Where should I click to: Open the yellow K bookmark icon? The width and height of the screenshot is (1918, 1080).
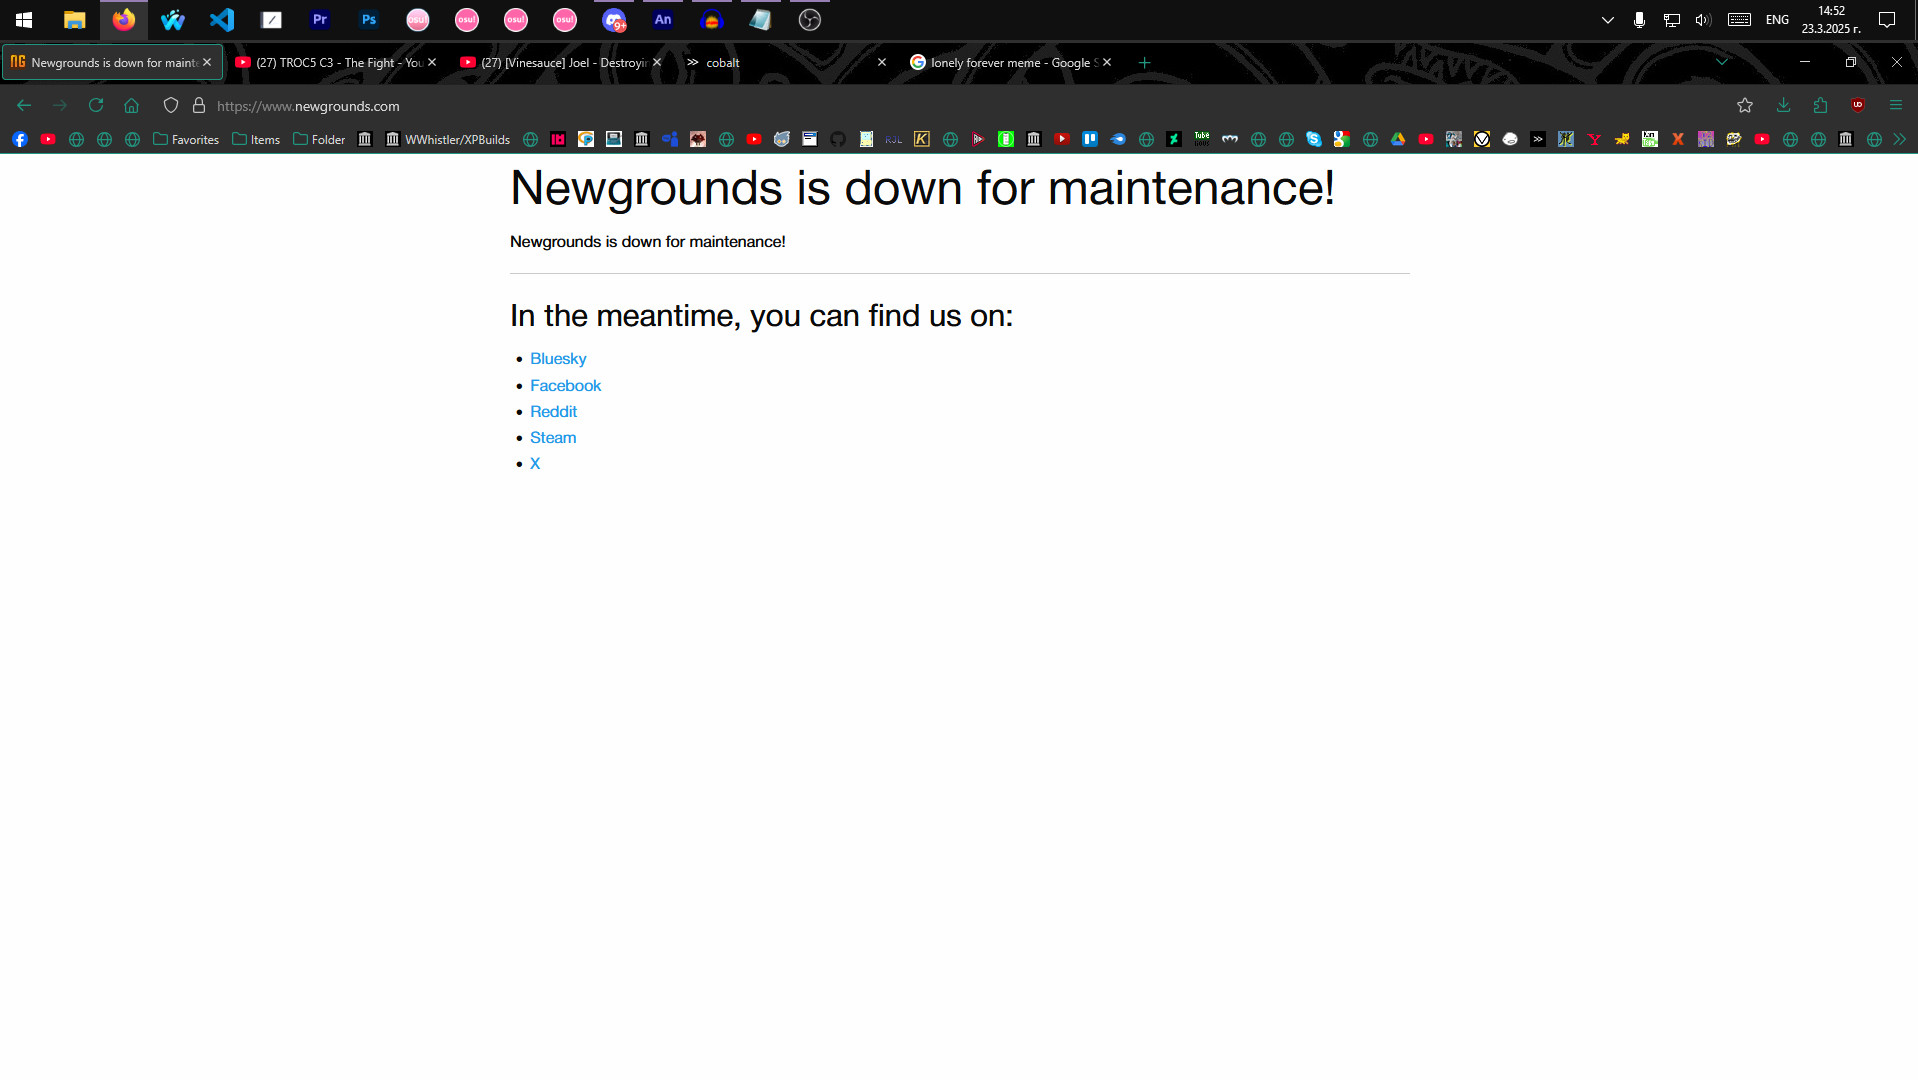[922, 140]
